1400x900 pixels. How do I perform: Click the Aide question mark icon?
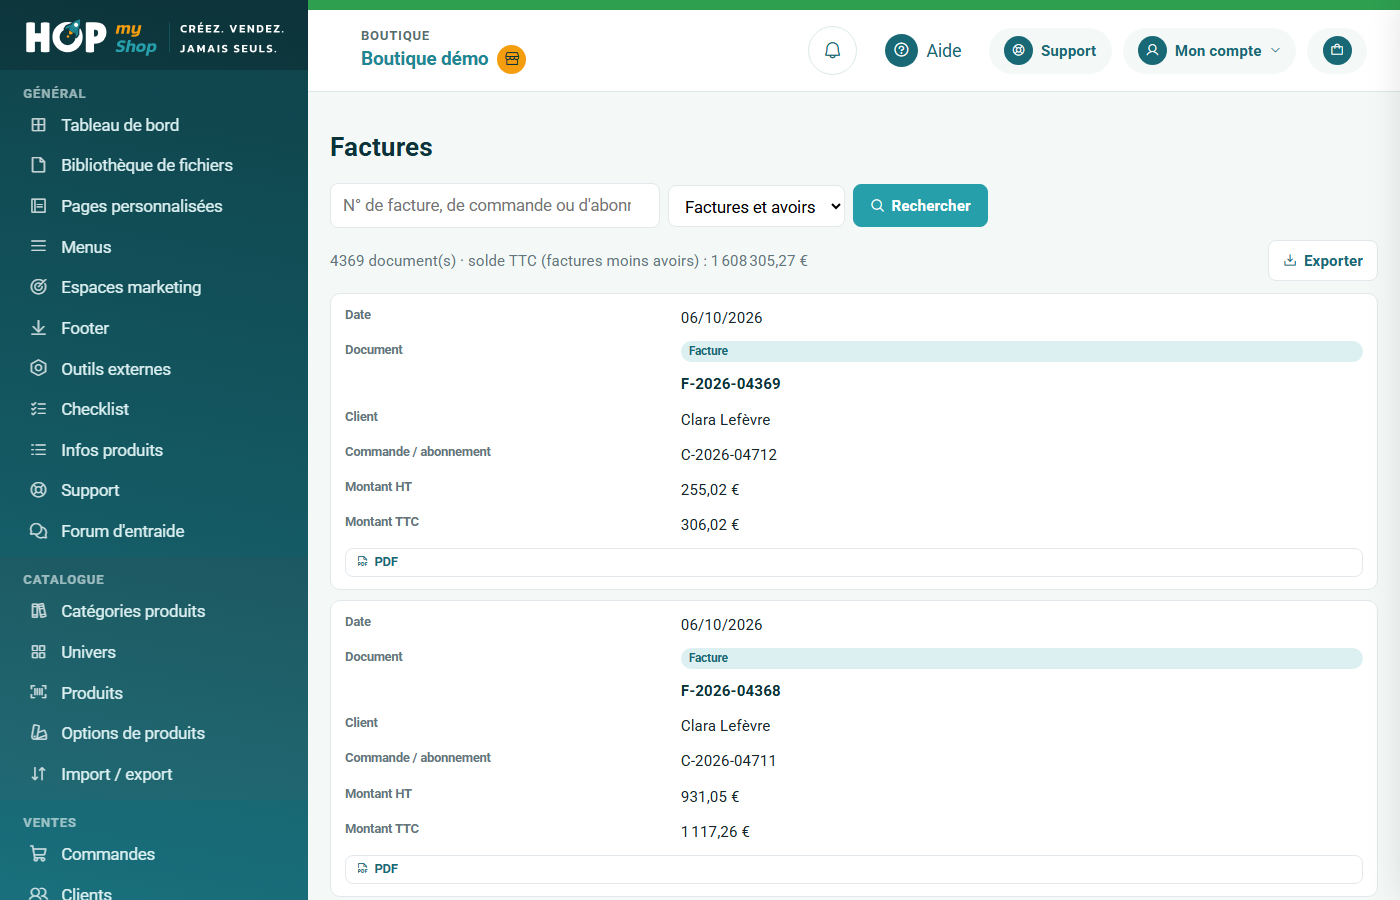pyautogui.click(x=901, y=50)
